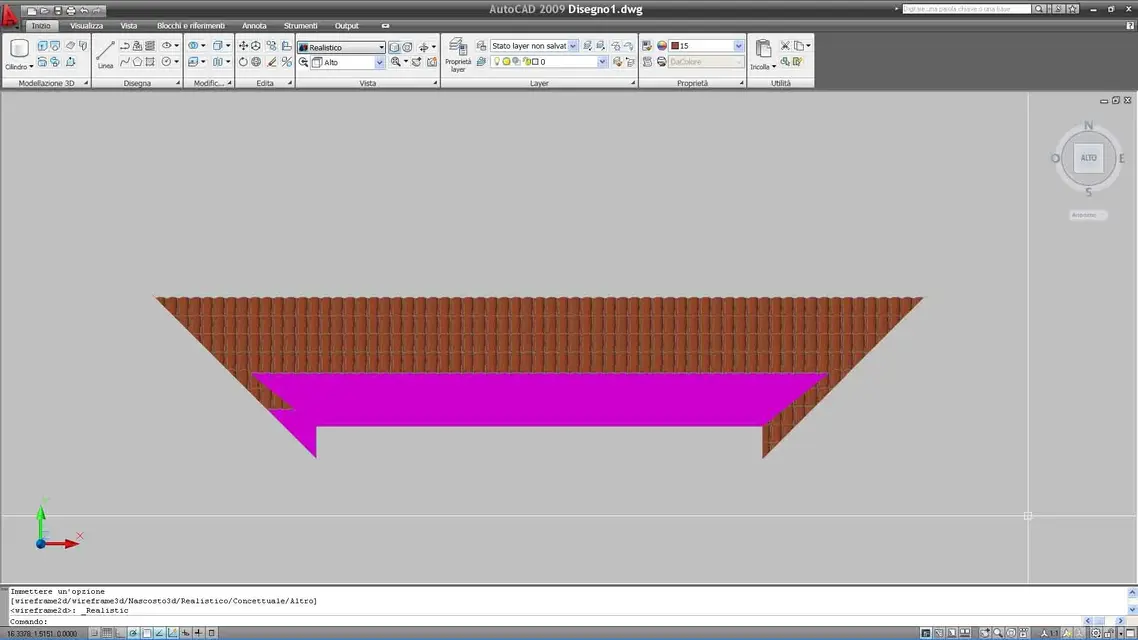Click the S compass direction on ViewCube
This screenshot has width=1138, height=640.
1088,192
